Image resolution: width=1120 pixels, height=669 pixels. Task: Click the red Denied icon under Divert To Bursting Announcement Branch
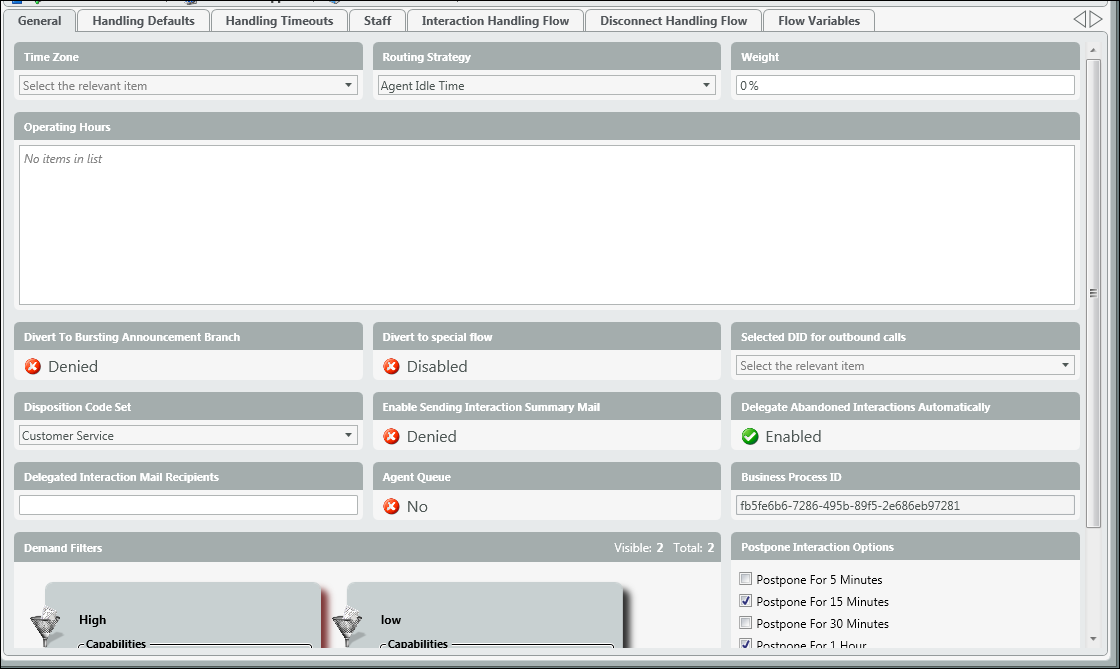pos(32,367)
